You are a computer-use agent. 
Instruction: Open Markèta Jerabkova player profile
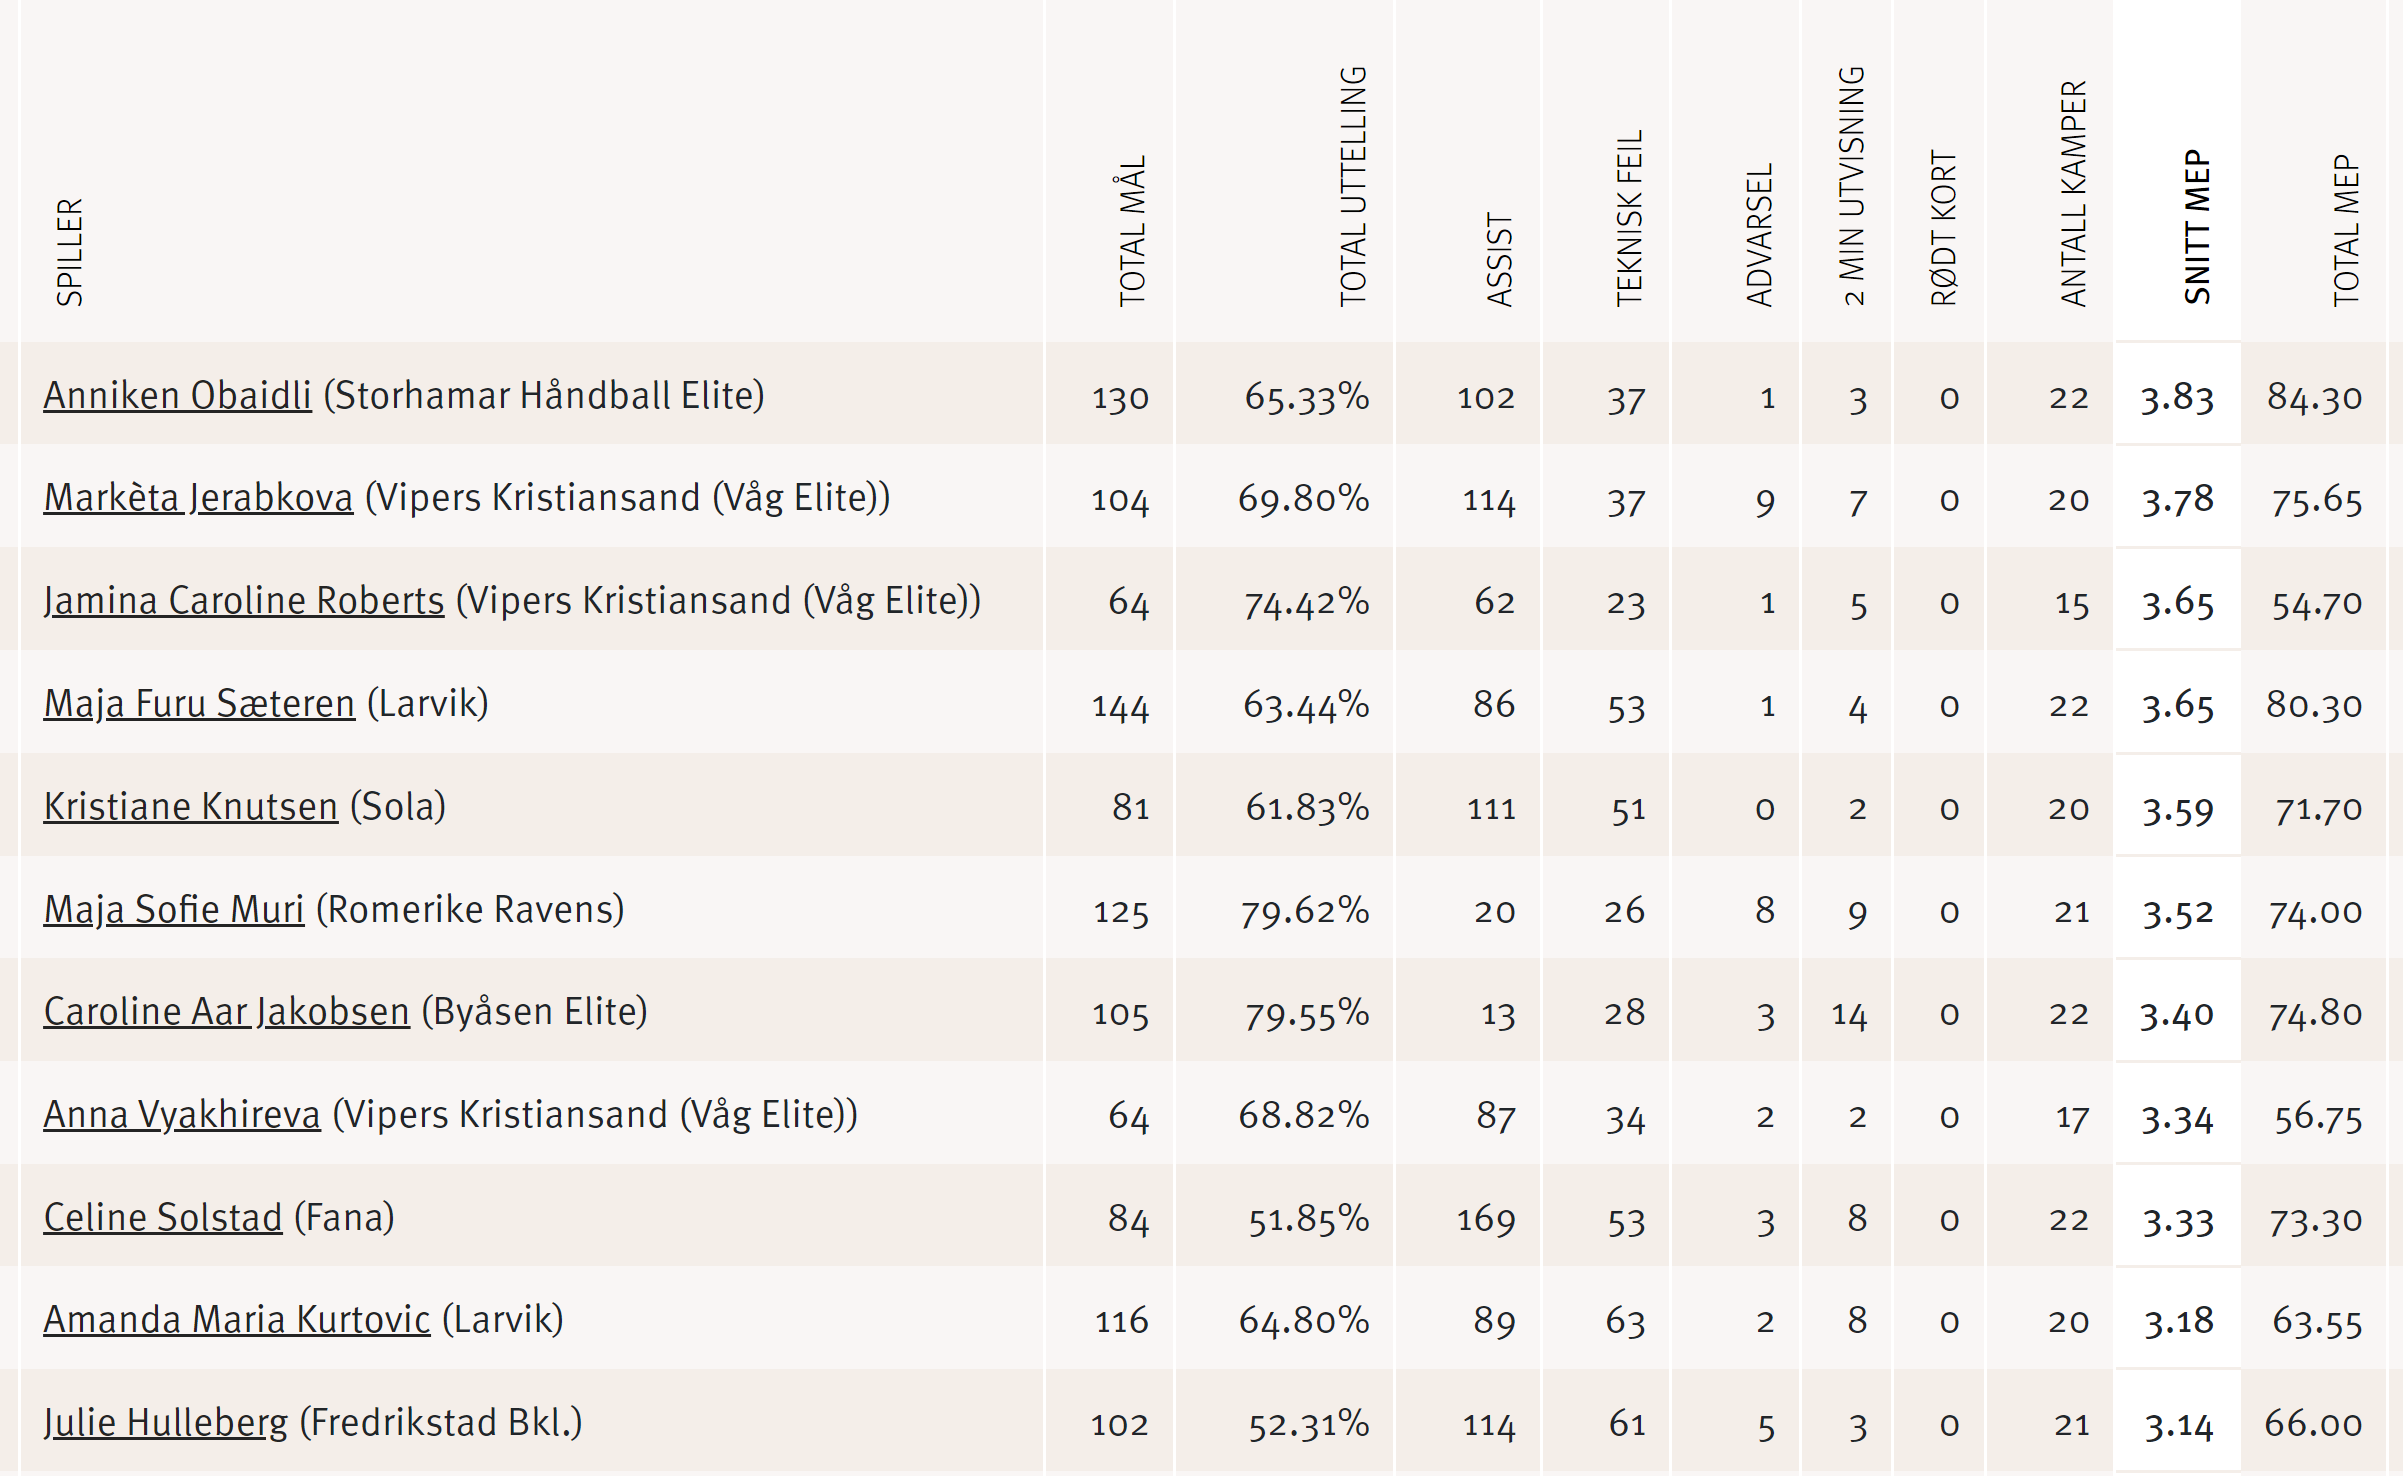[198, 498]
